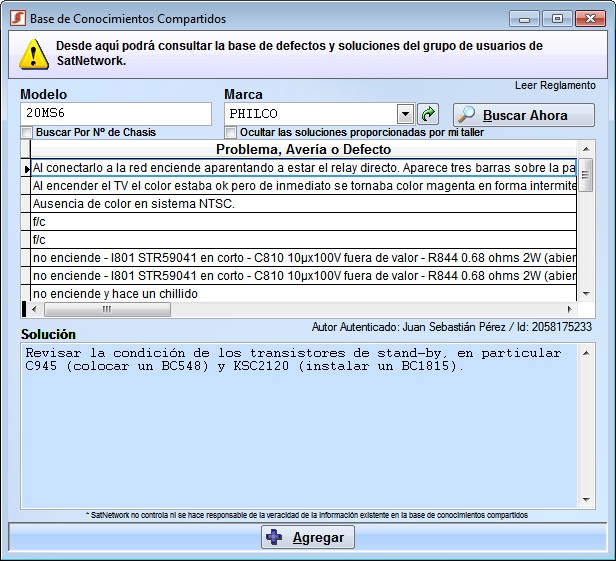Click the problems grid vertical scrollbar thumb
This screenshot has height=561, width=616.
(586, 175)
